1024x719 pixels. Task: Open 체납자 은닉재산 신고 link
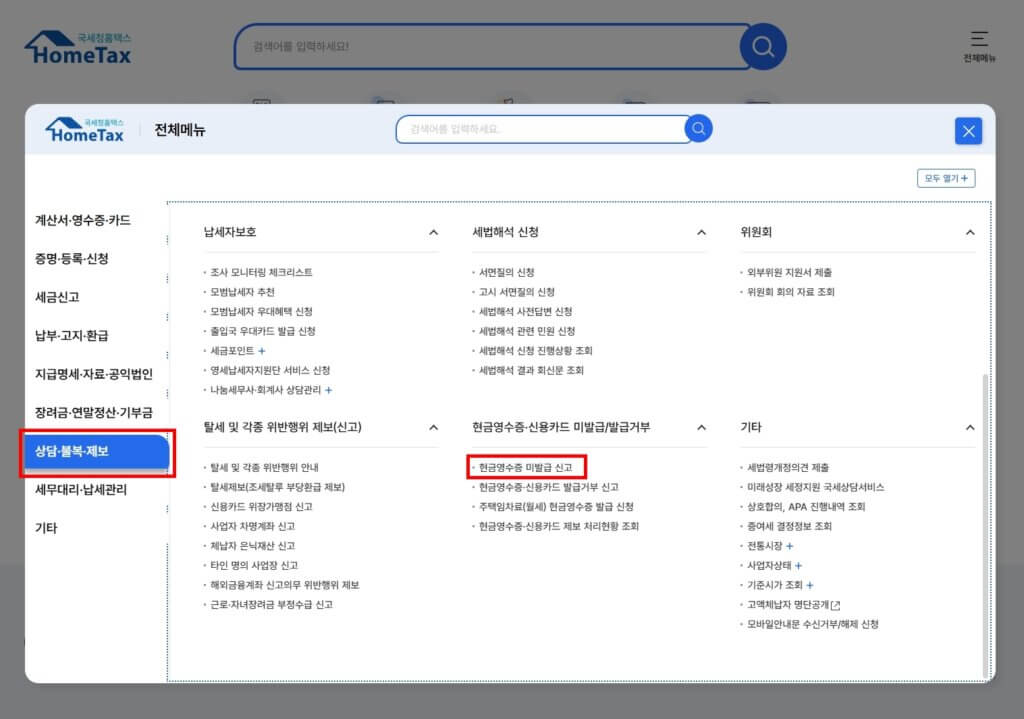tap(253, 546)
